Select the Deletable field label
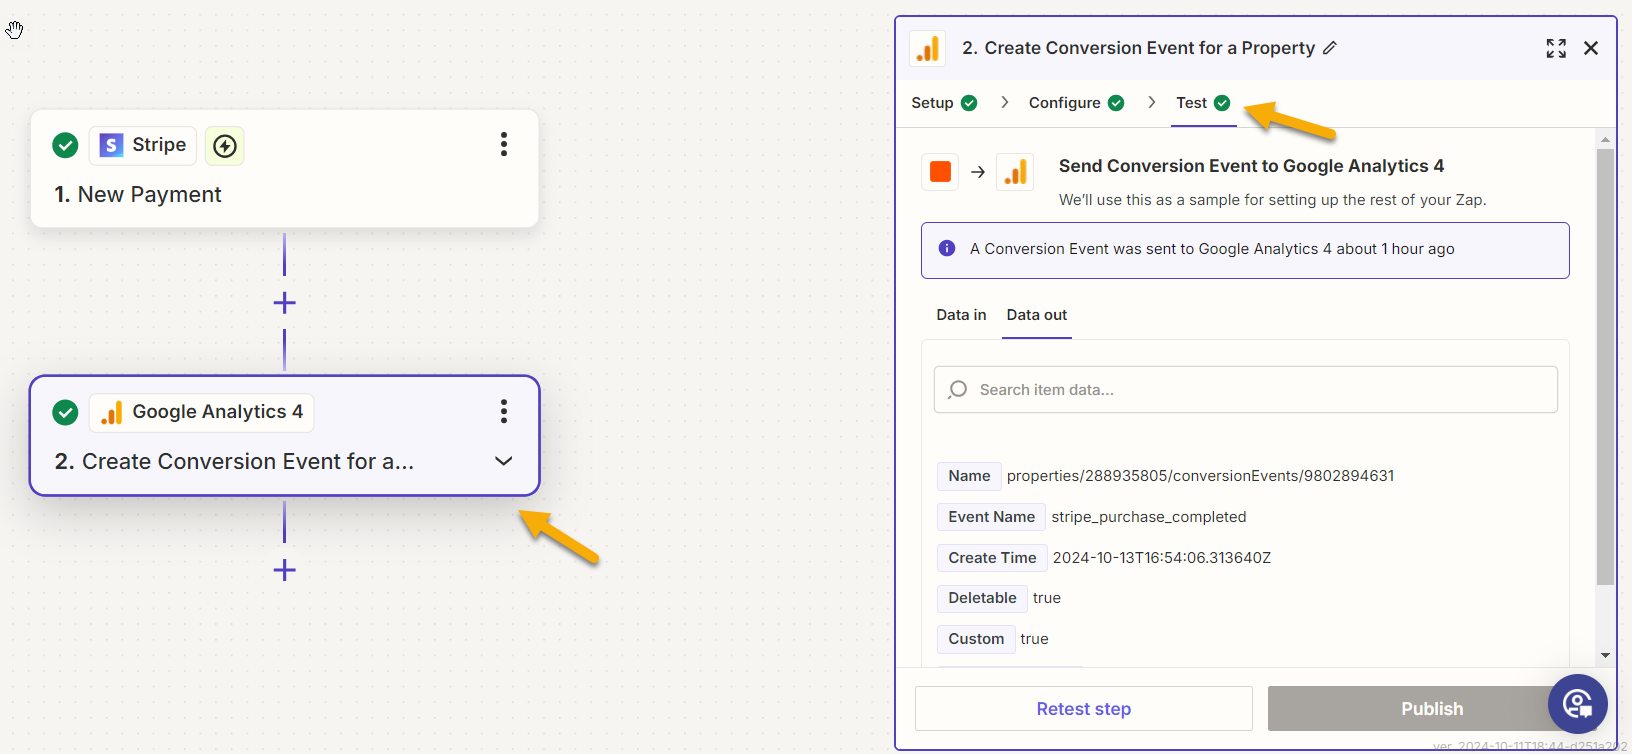 [982, 598]
